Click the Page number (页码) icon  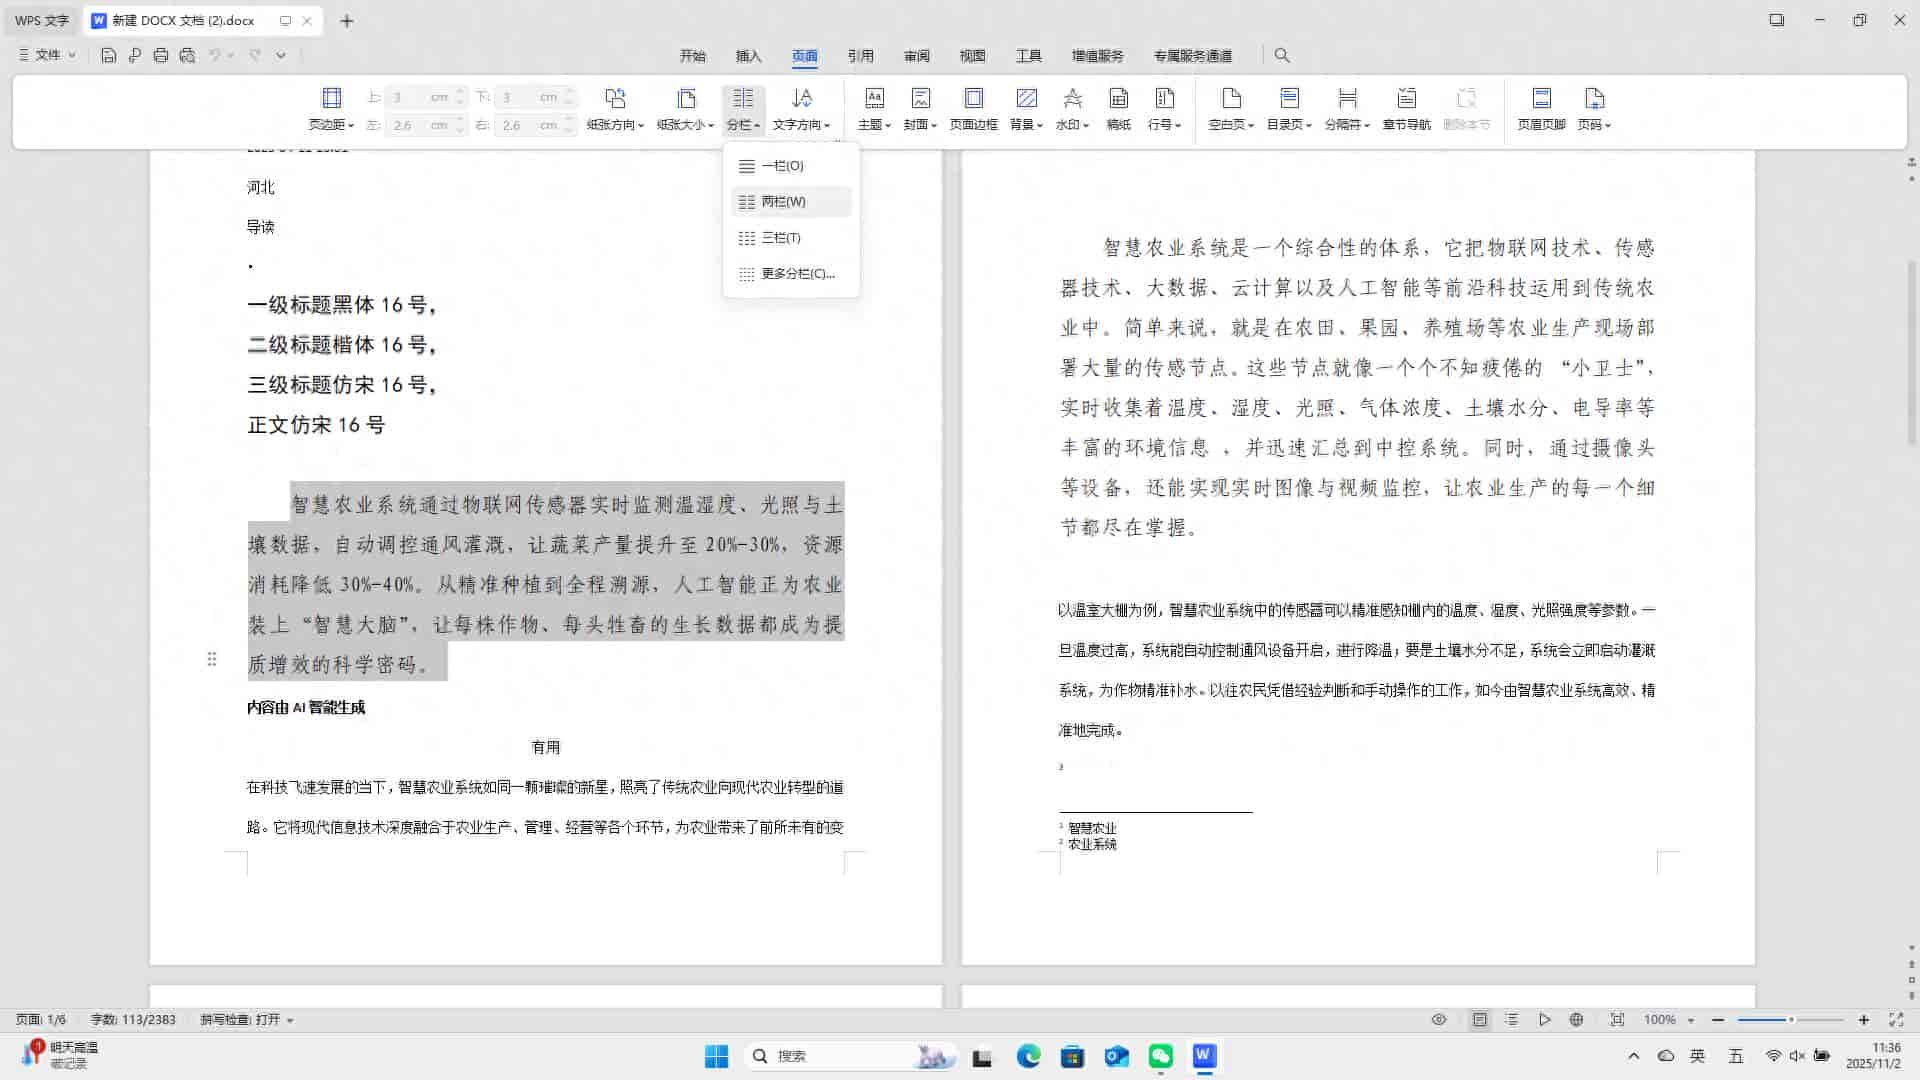[1594, 98]
